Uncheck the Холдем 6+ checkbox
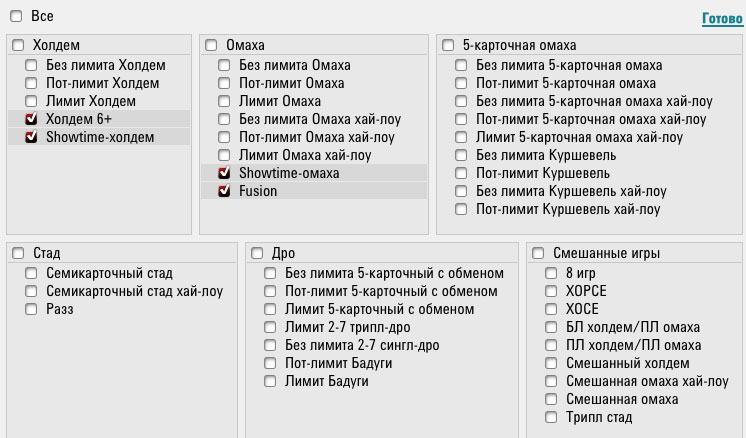The width and height of the screenshot is (746, 438). (31, 119)
